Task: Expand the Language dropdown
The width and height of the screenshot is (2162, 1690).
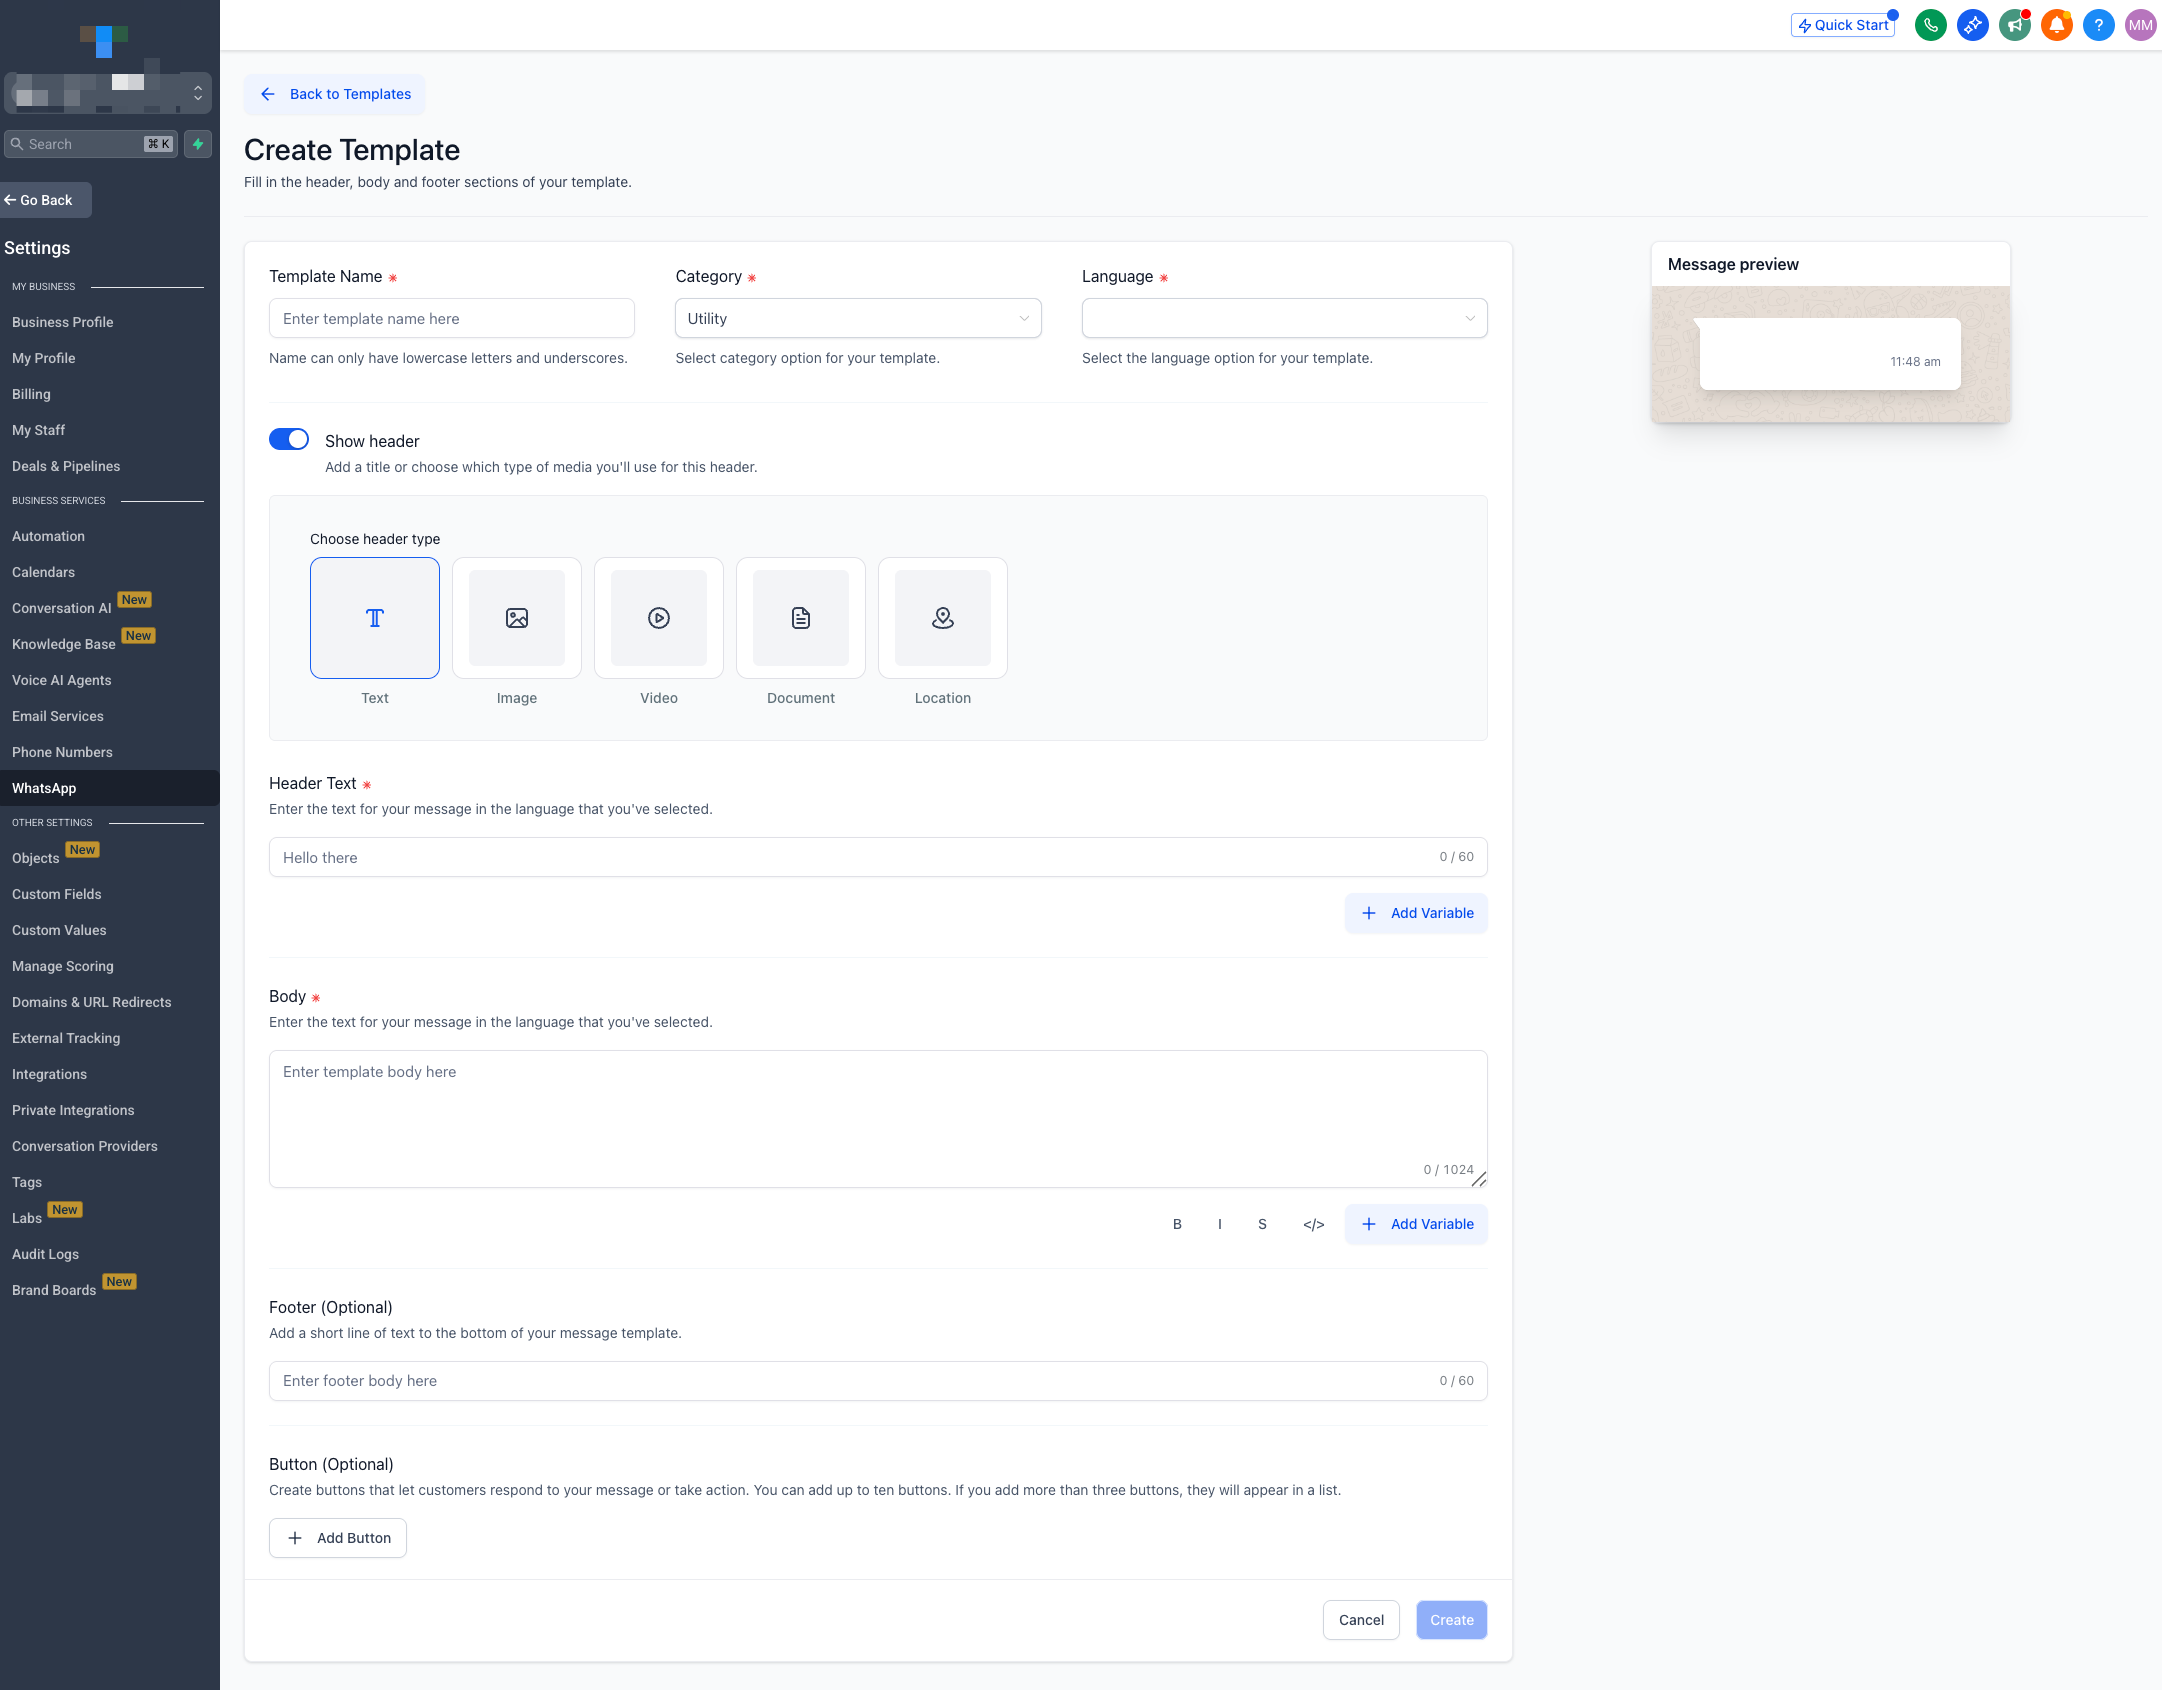Action: pos(1284,318)
